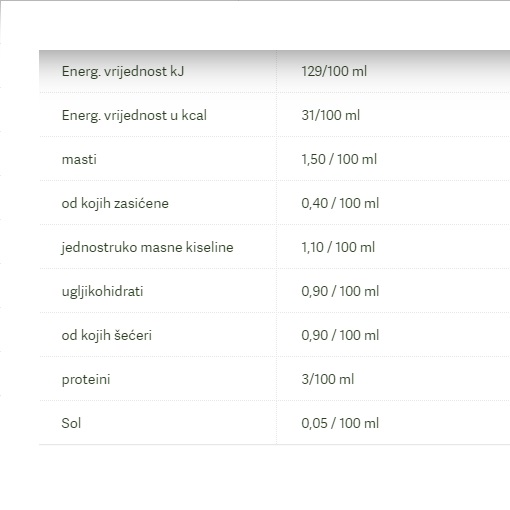Select the 'Energ. vrijednost u kcal' label
510x510 pixels.
point(134,116)
